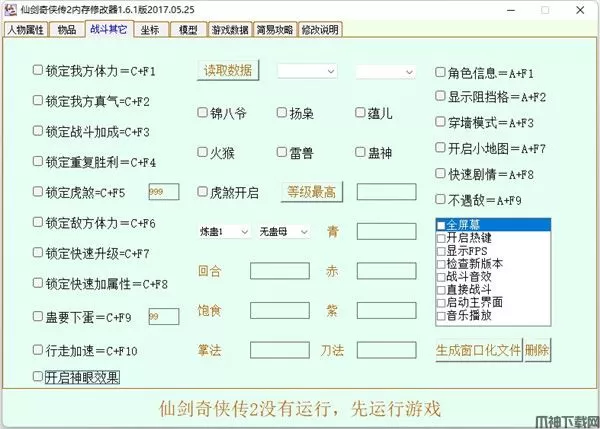The height and width of the screenshot is (429, 600).
Task: Open the 坐标 tab
Action: click(150, 29)
